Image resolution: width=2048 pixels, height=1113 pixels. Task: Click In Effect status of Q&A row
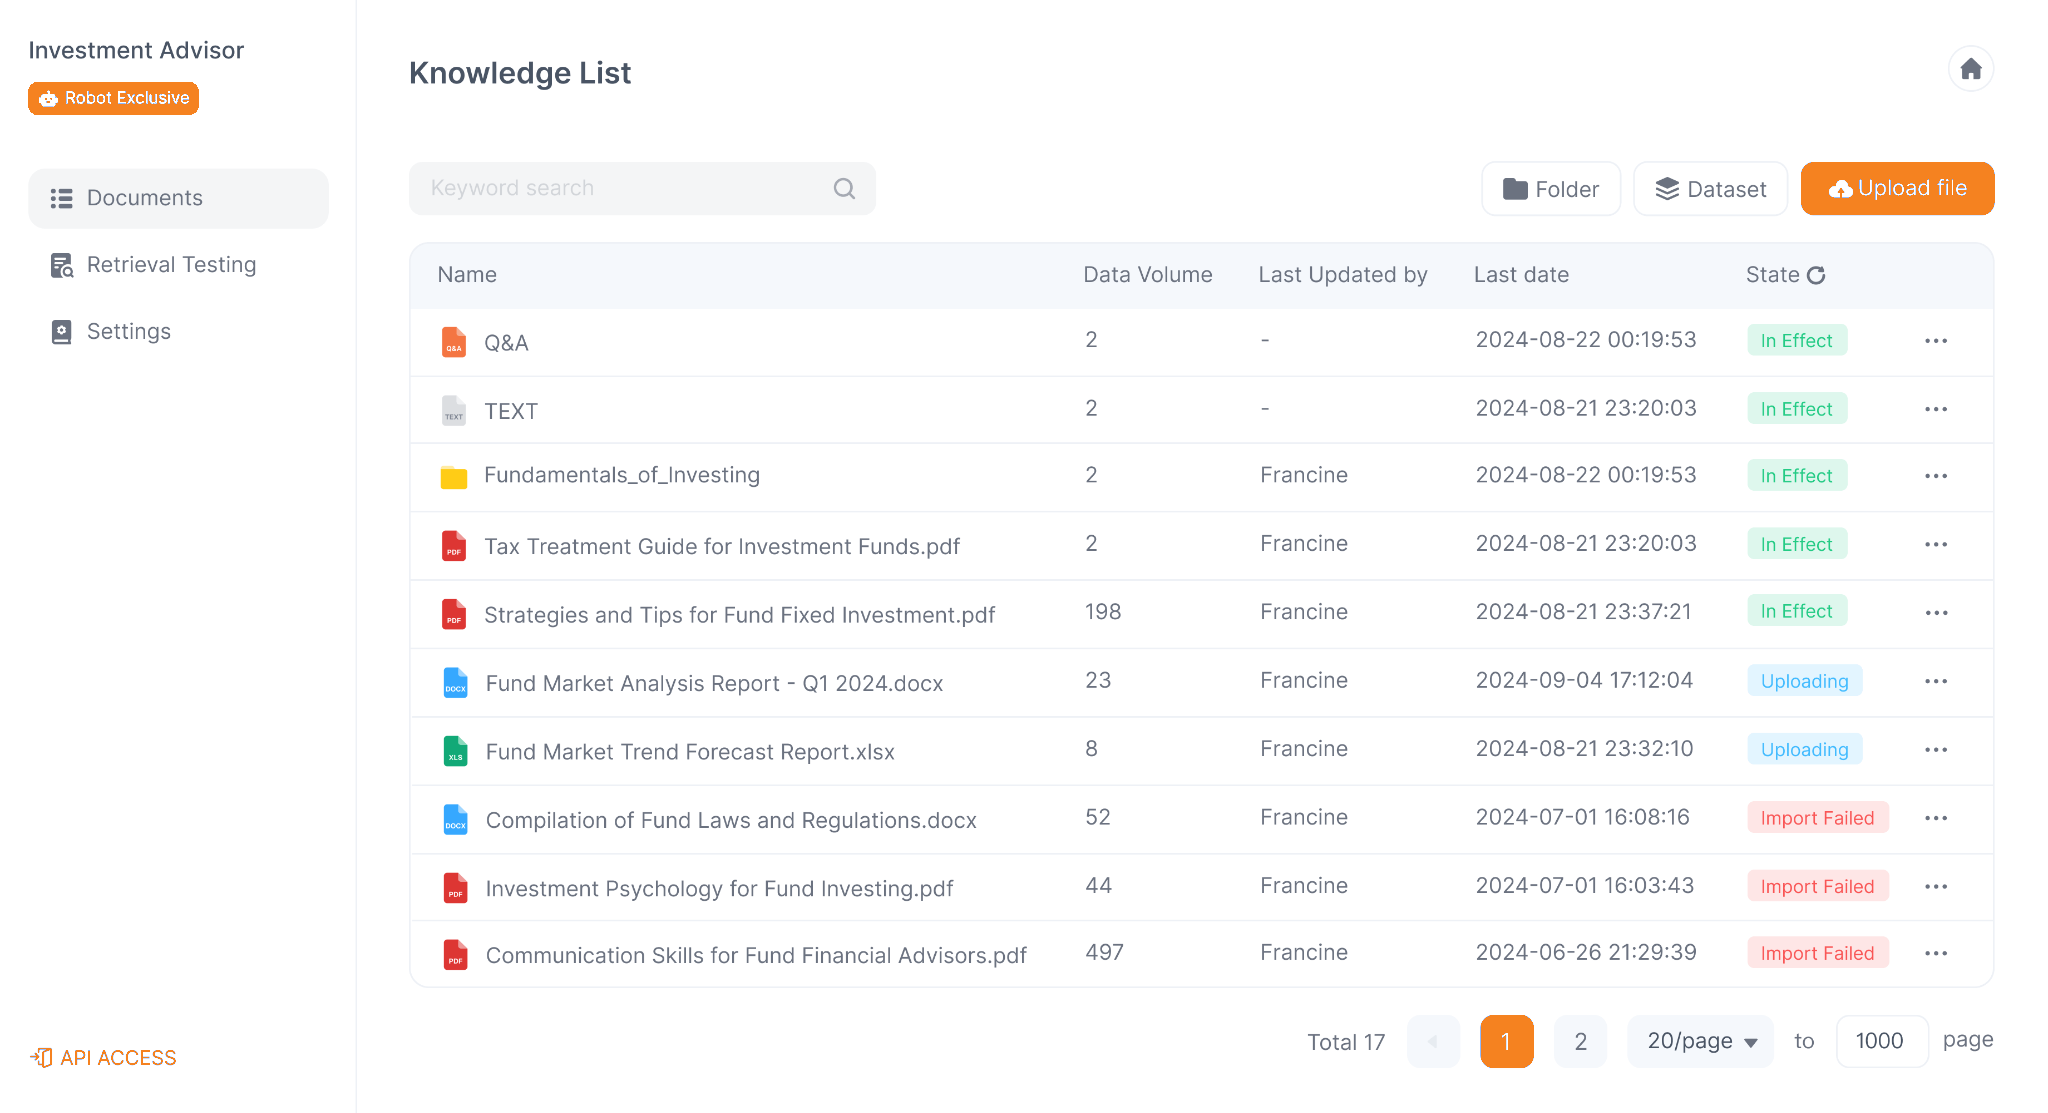point(1797,341)
